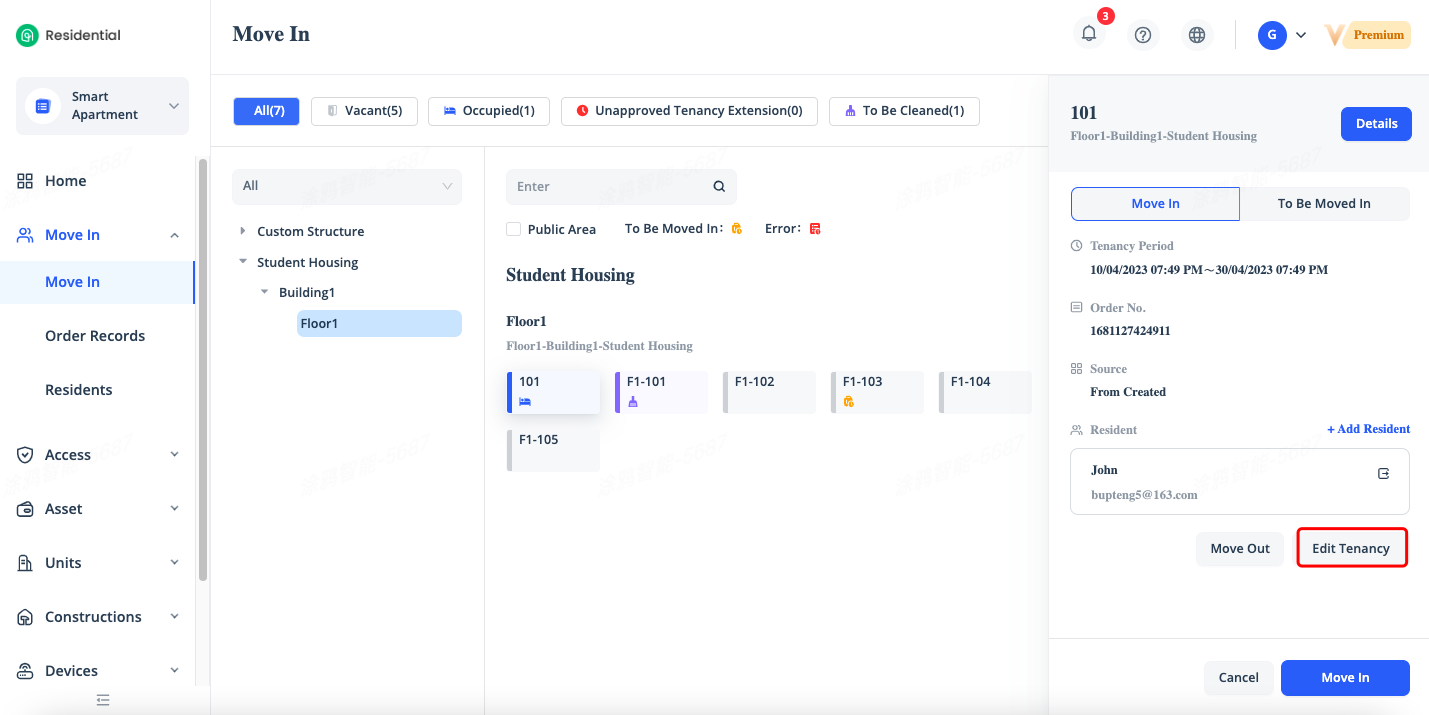
Task: Filter by Vacant(5) rooms
Action: (364, 111)
